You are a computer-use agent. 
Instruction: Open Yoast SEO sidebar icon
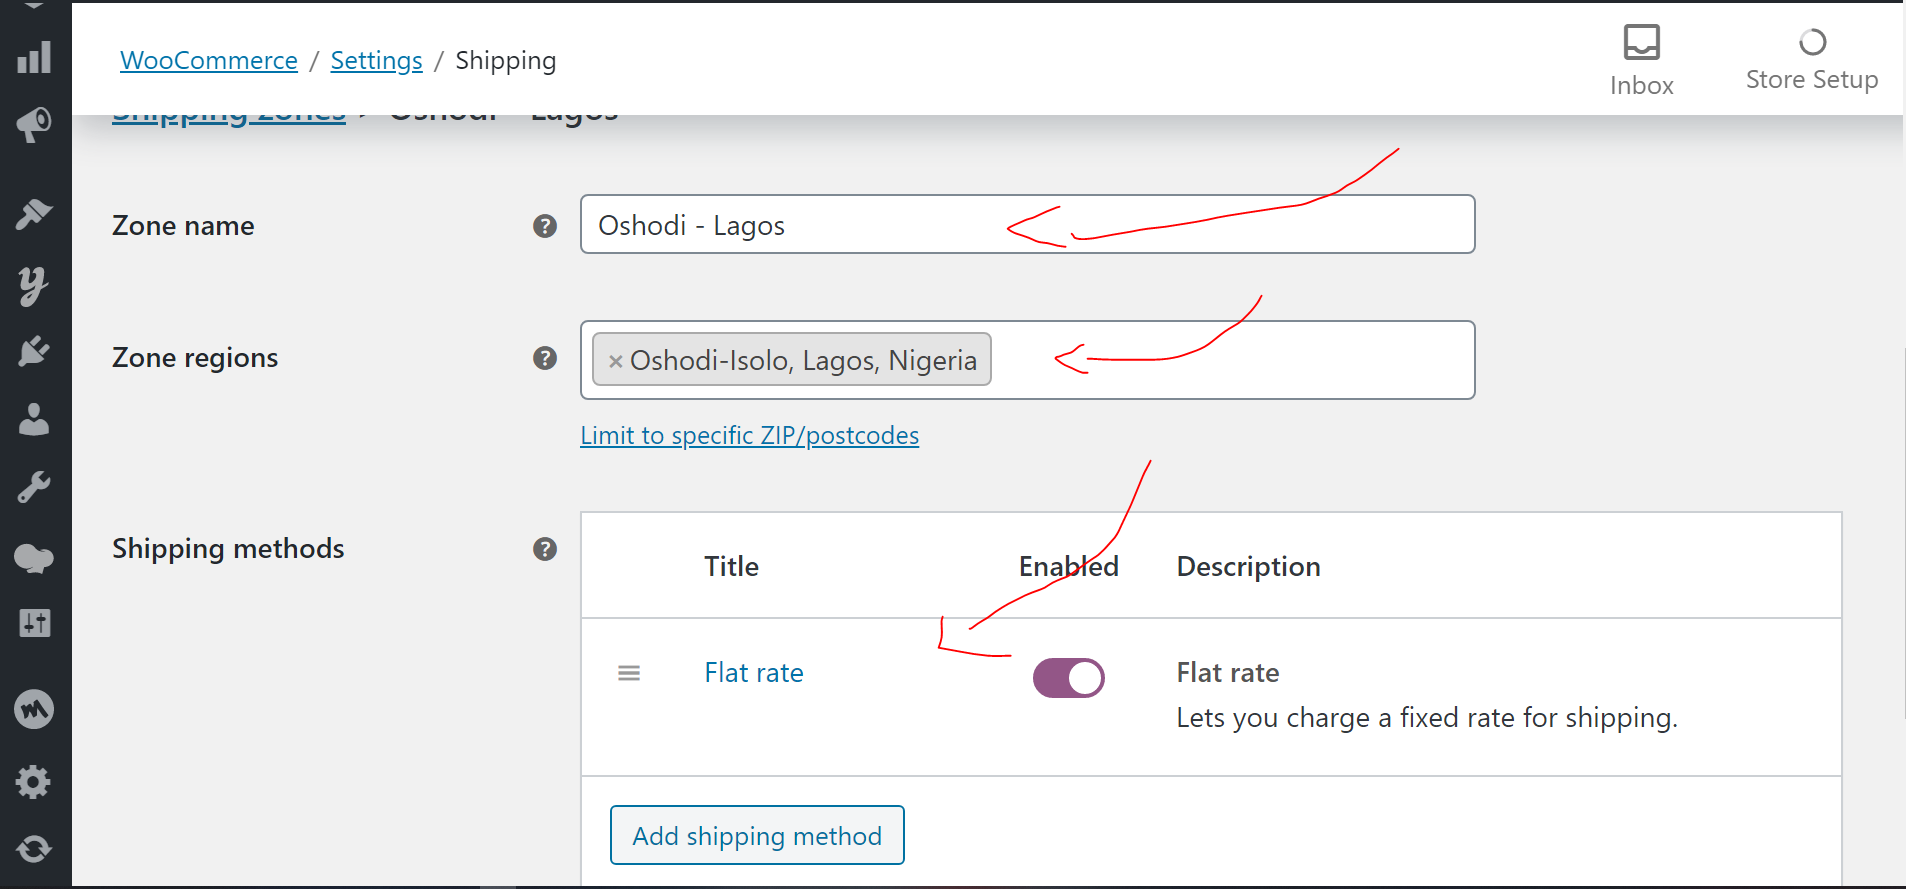point(34,285)
